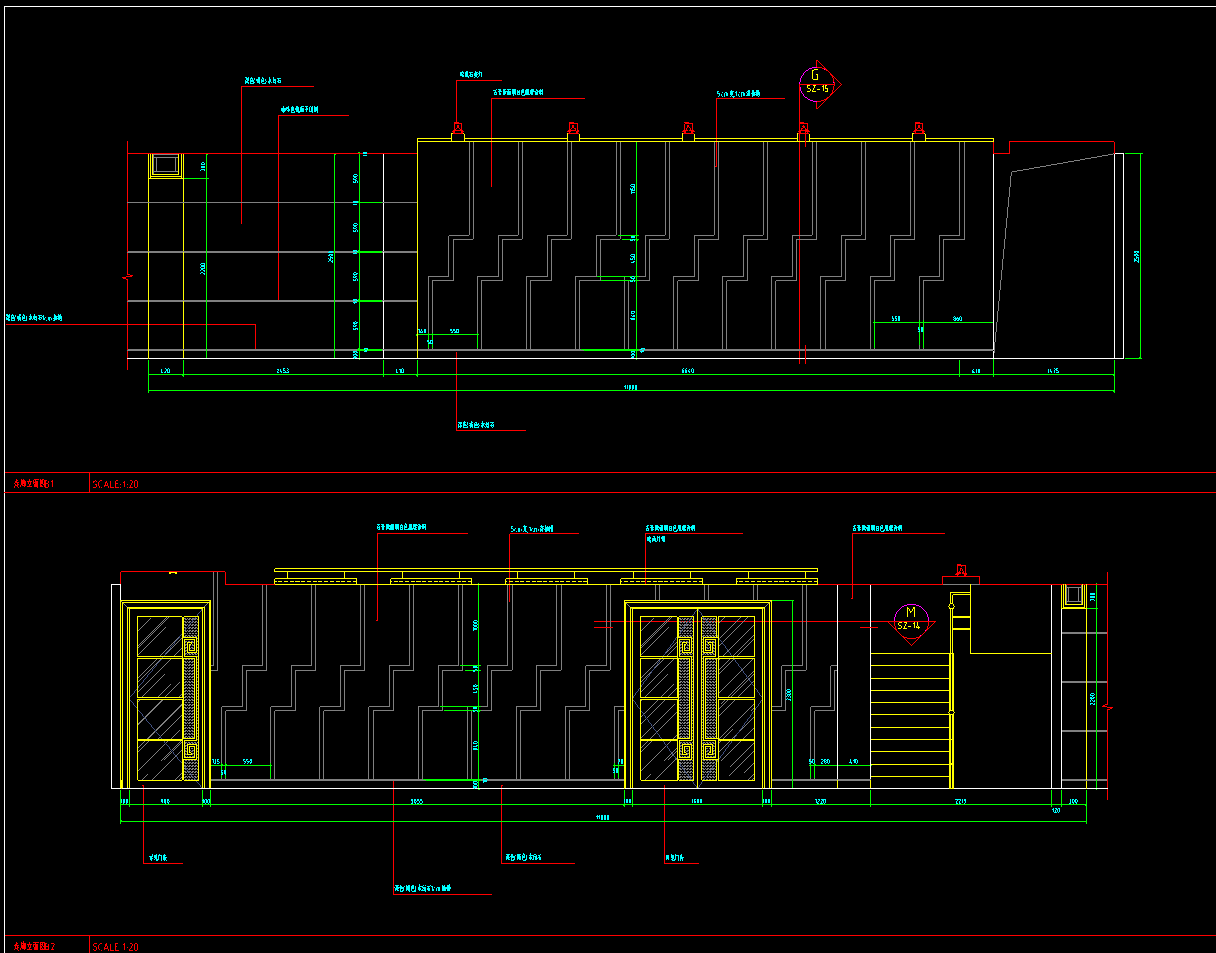Select the rightmost light symbol in upper elevation
Screen dimensions: 1216x953
(918, 129)
